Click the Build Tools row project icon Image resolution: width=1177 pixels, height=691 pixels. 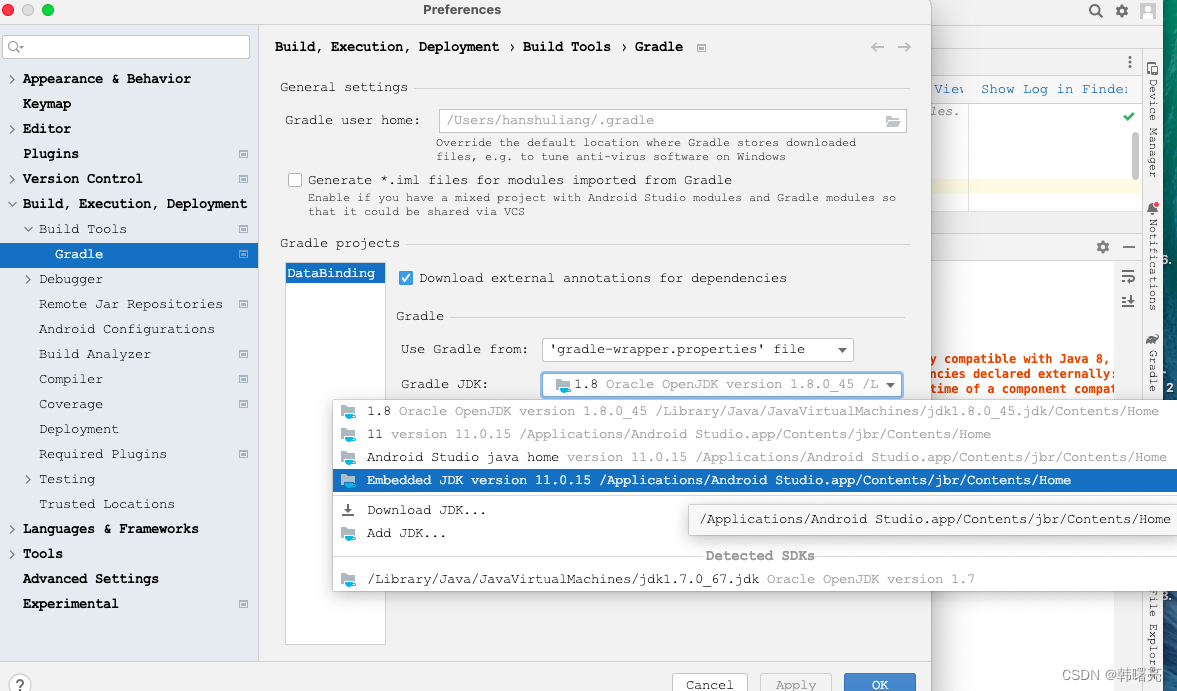coord(243,229)
